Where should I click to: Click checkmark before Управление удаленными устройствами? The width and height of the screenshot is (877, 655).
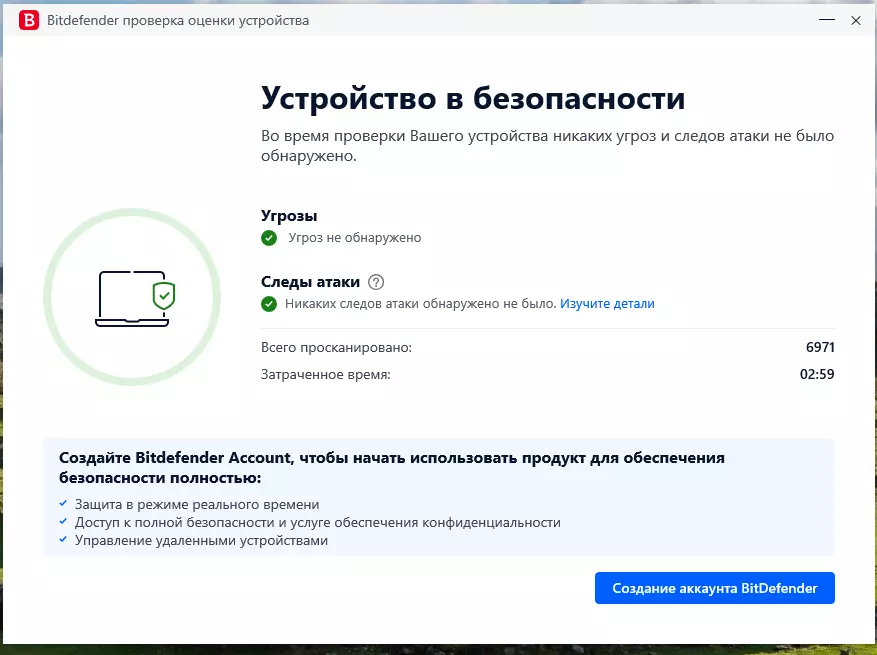pos(63,540)
